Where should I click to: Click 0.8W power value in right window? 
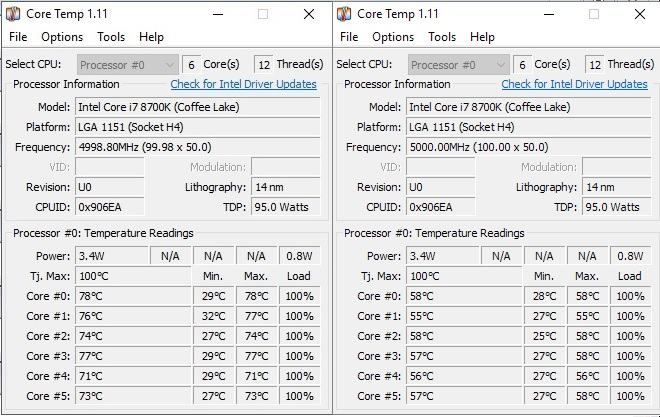coord(630,256)
